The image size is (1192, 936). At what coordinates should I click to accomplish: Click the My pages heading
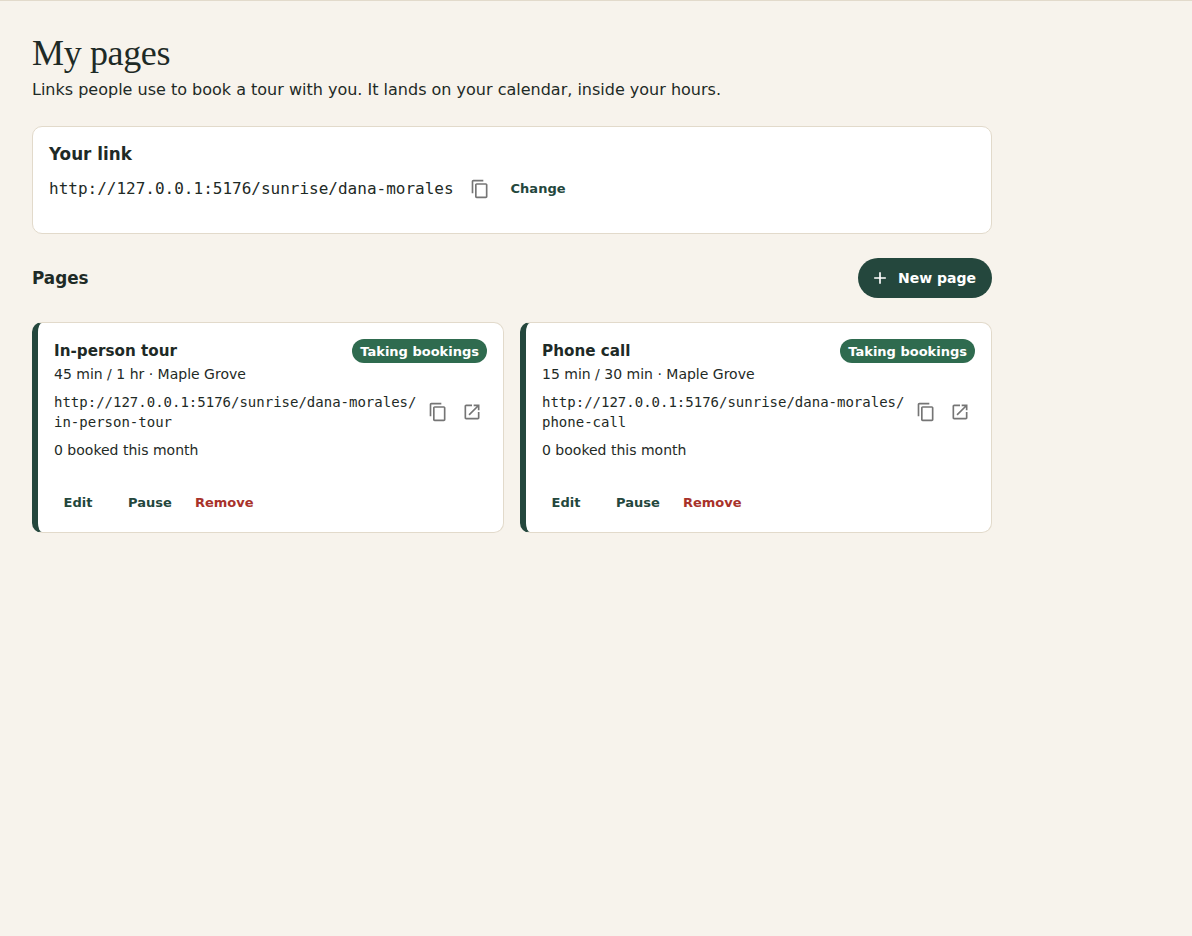pos(101,54)
